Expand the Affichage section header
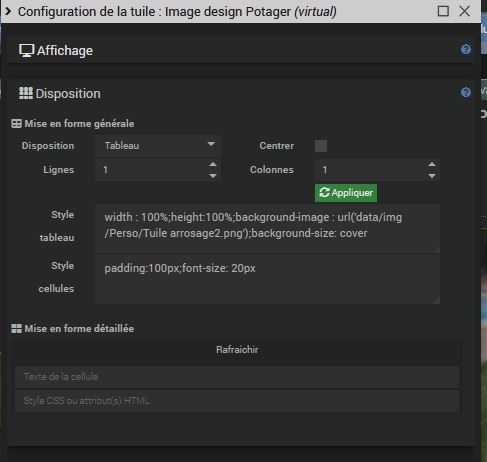The width and height of the screenshot is (487, 462). tap(240, 50)
